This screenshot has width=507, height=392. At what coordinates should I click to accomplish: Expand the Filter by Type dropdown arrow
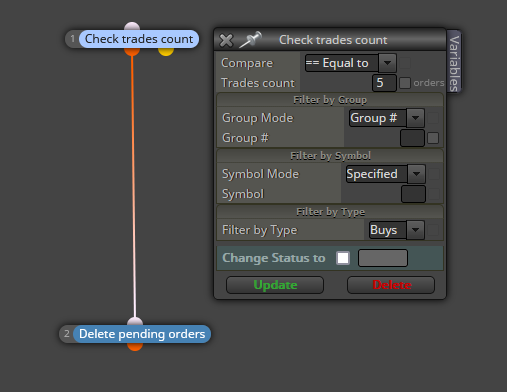tap(415, 230)
